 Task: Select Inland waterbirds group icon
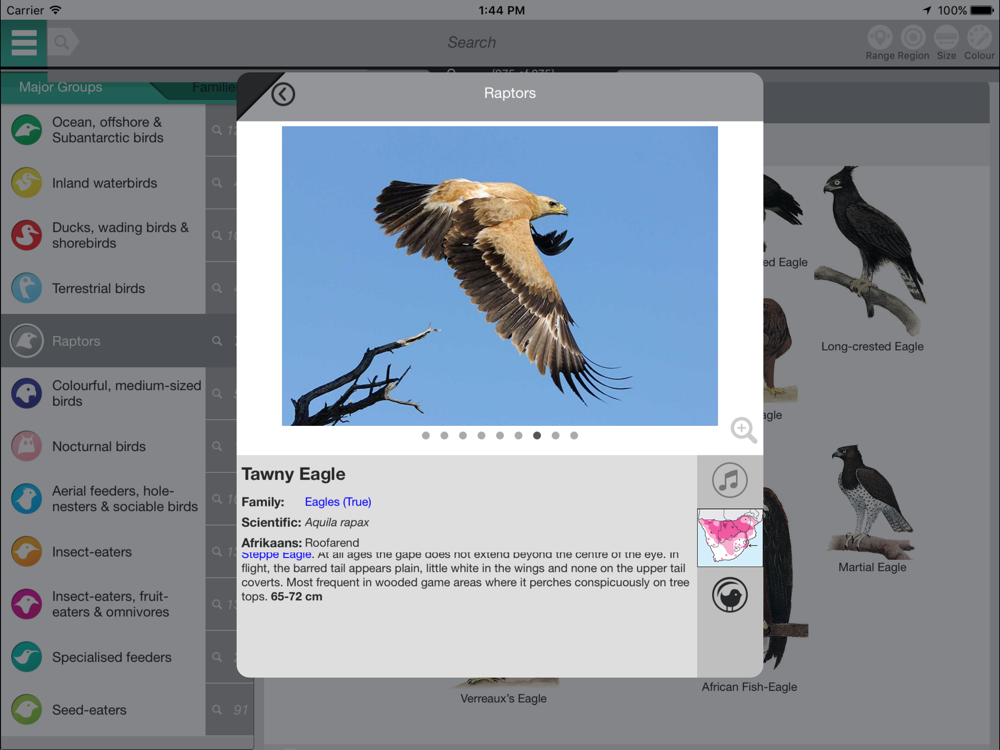(26, 183)
